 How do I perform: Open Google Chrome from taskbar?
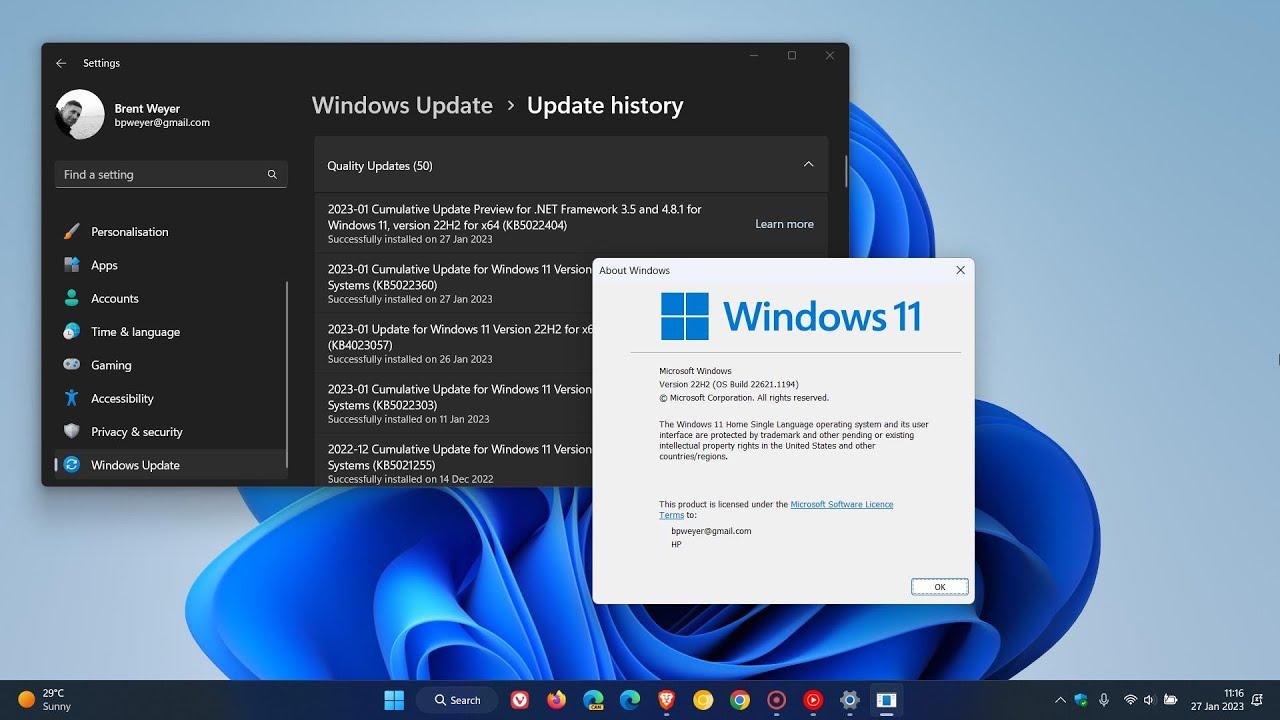coord(740,700)
